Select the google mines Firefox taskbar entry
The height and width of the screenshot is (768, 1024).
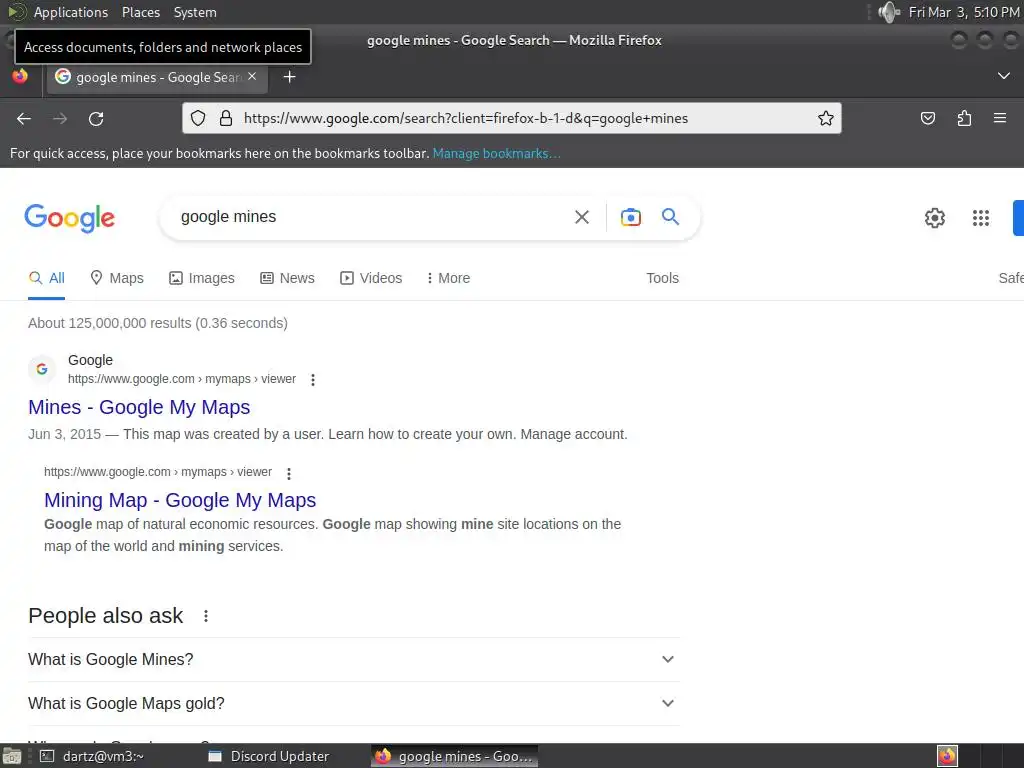455,756
